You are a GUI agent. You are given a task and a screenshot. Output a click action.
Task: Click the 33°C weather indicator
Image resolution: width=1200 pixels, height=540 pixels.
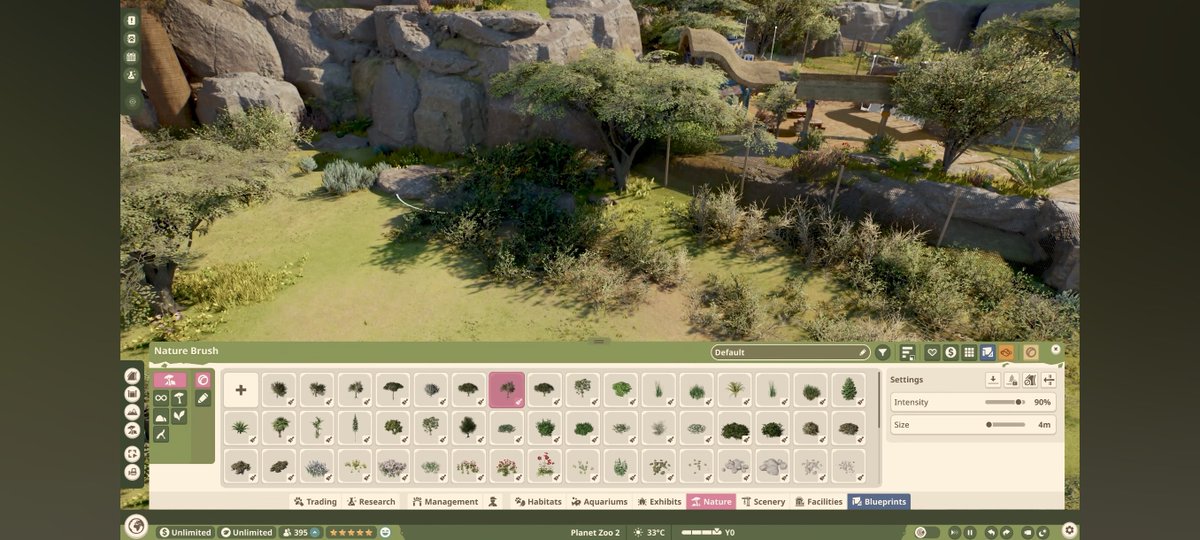tap(650, 532)
